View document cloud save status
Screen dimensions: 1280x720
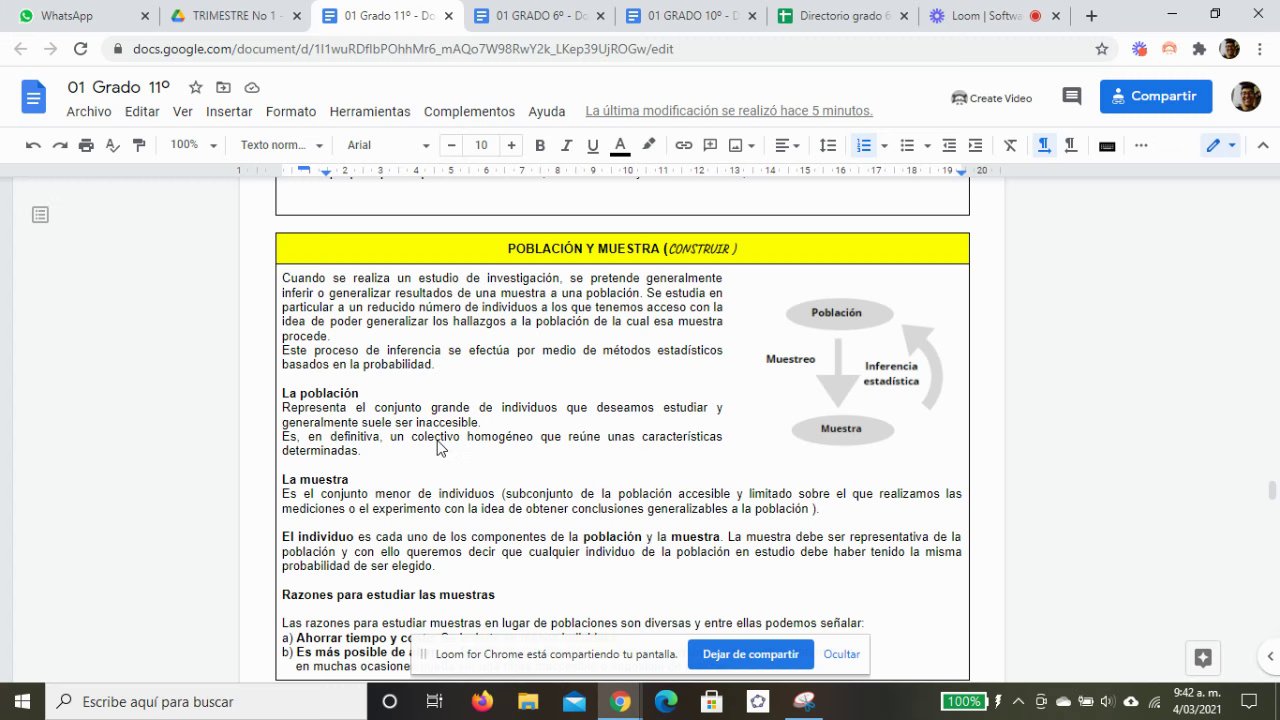pyautogui.click(x=252, y=87)
